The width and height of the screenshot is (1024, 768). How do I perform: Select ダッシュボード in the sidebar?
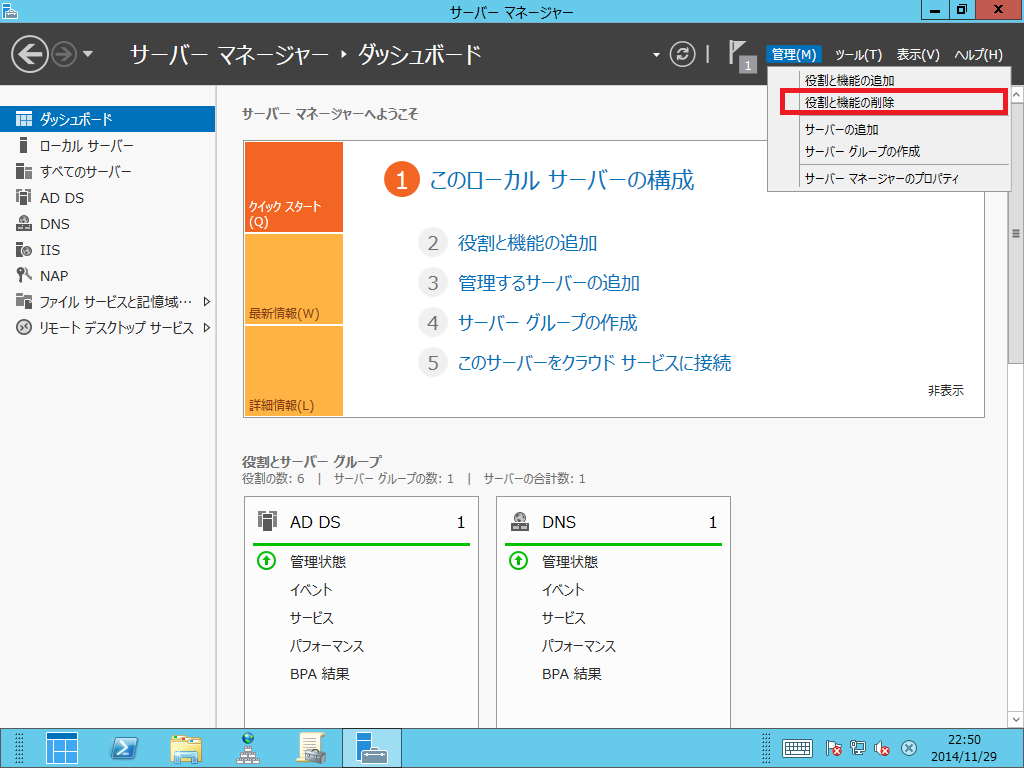point(107,119)
